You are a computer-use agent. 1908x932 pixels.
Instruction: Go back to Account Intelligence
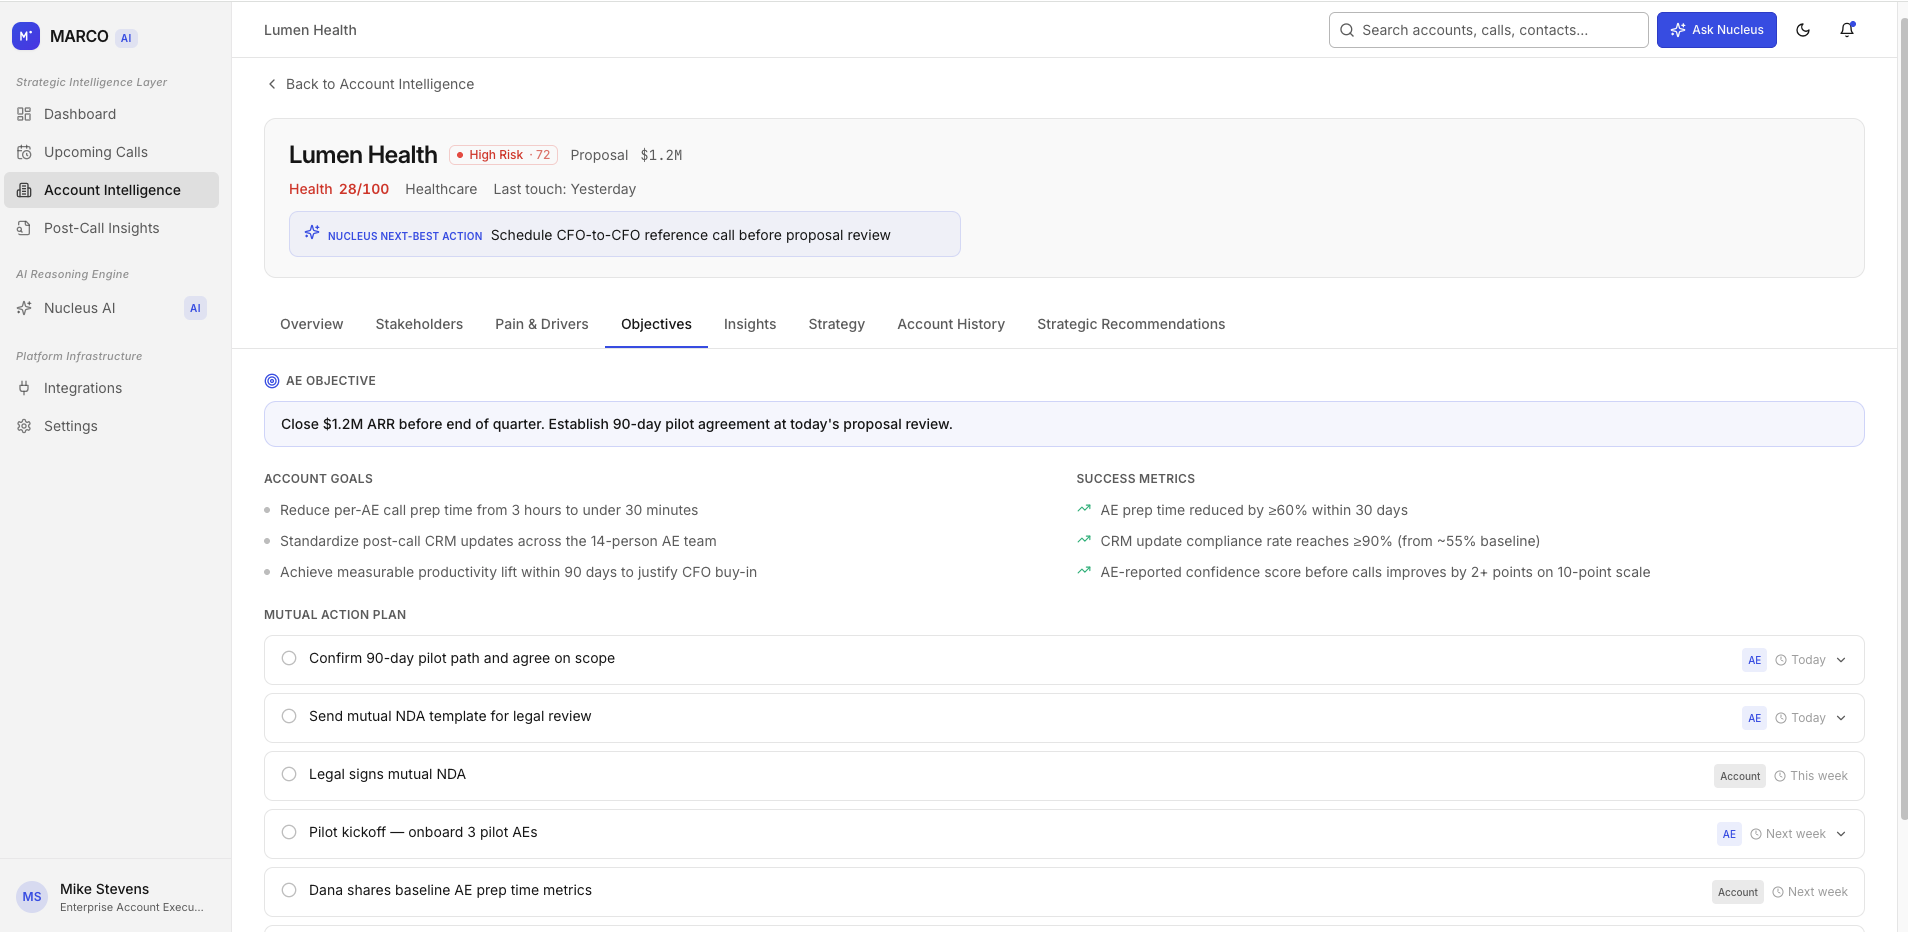pyautogui.click(x=370, y=84)
